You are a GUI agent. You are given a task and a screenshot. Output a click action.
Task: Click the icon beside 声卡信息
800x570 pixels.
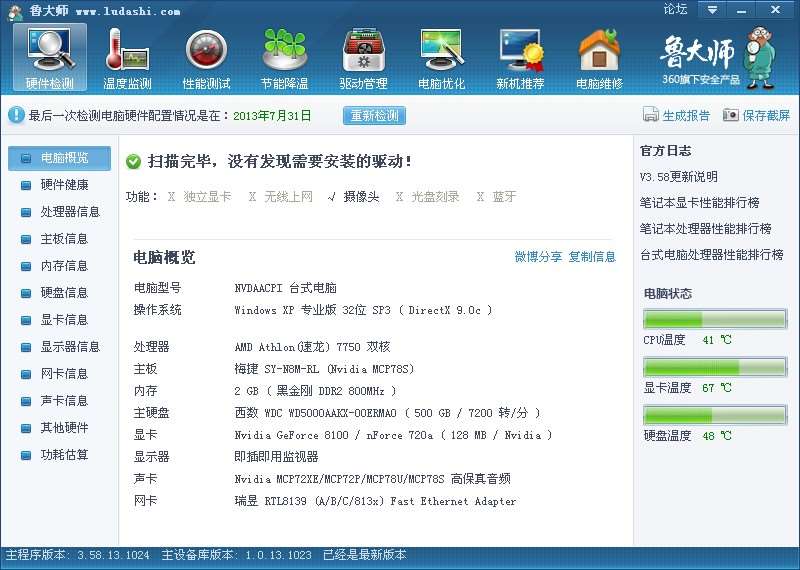(x=26, y=402)
